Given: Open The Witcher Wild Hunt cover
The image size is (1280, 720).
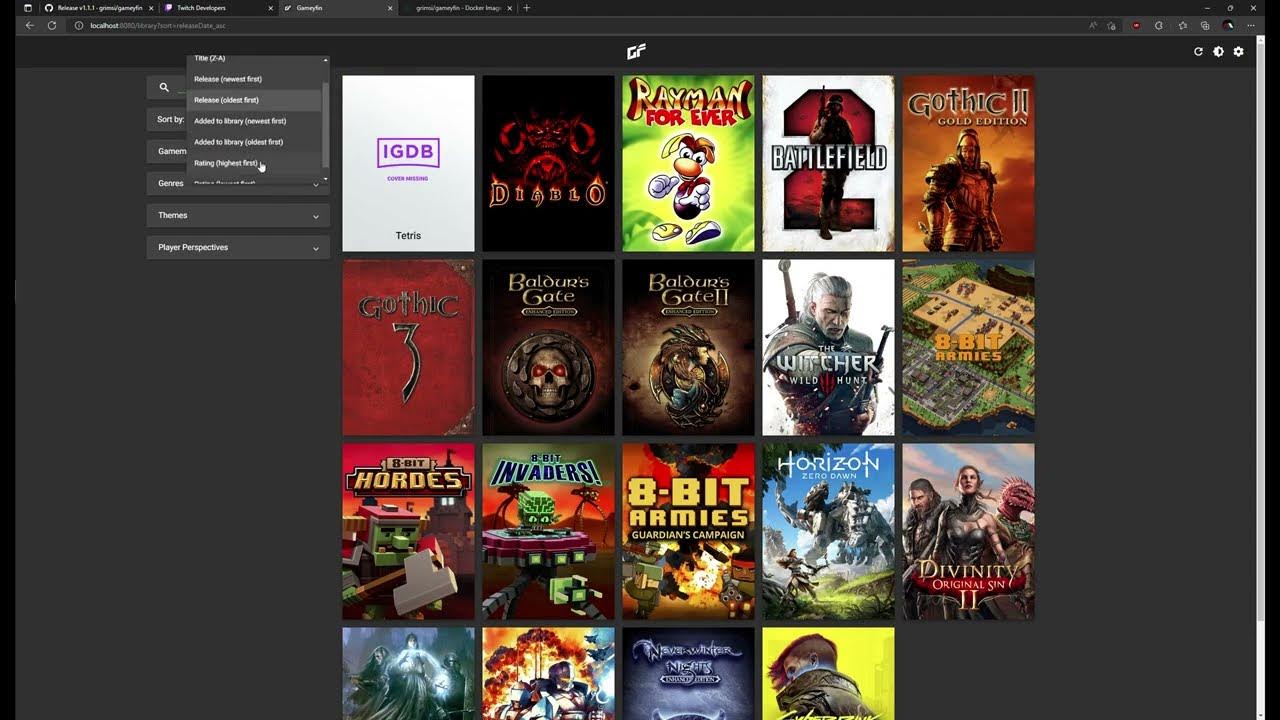Looking at the screenshot, I should click(x=828, y=347).
